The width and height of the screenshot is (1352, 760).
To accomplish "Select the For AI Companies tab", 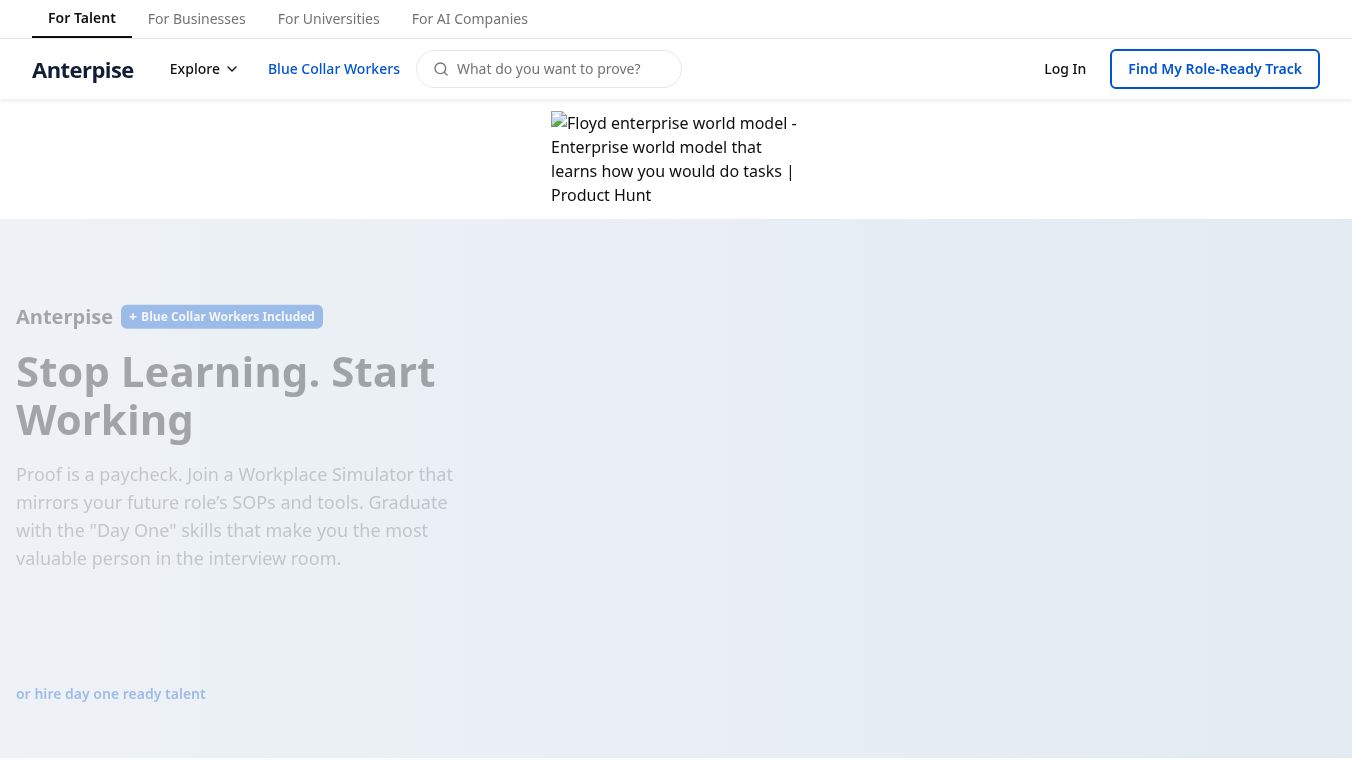I will point(470,19).
